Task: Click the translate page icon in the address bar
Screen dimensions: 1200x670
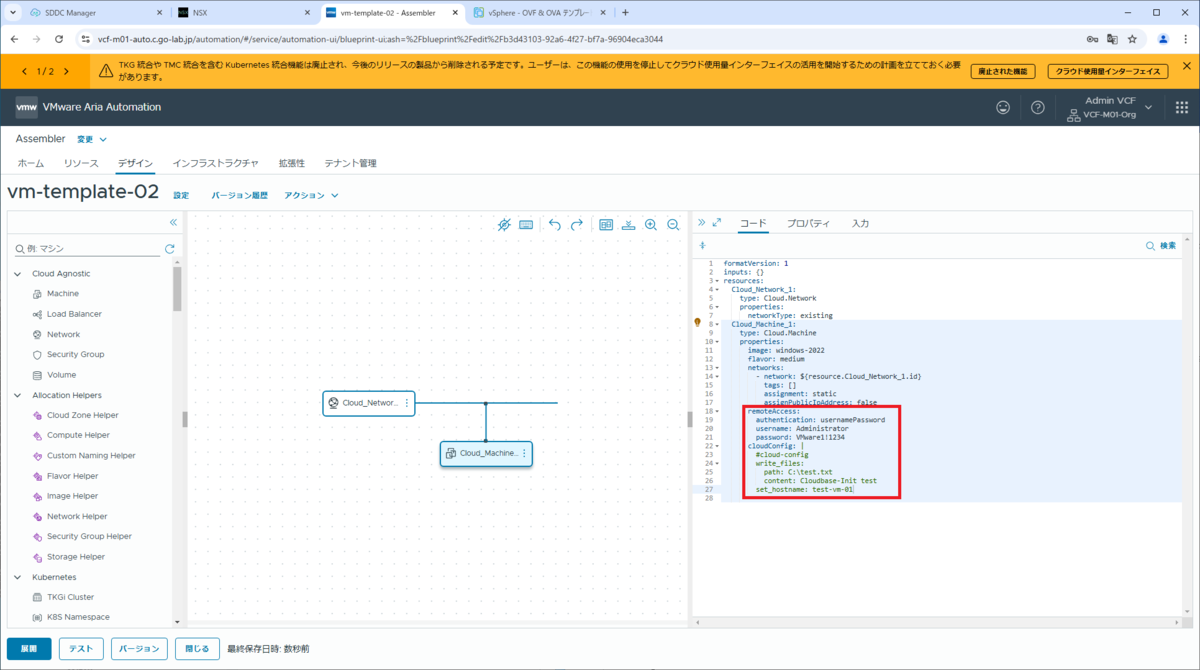Action: tap(1112, 39)
